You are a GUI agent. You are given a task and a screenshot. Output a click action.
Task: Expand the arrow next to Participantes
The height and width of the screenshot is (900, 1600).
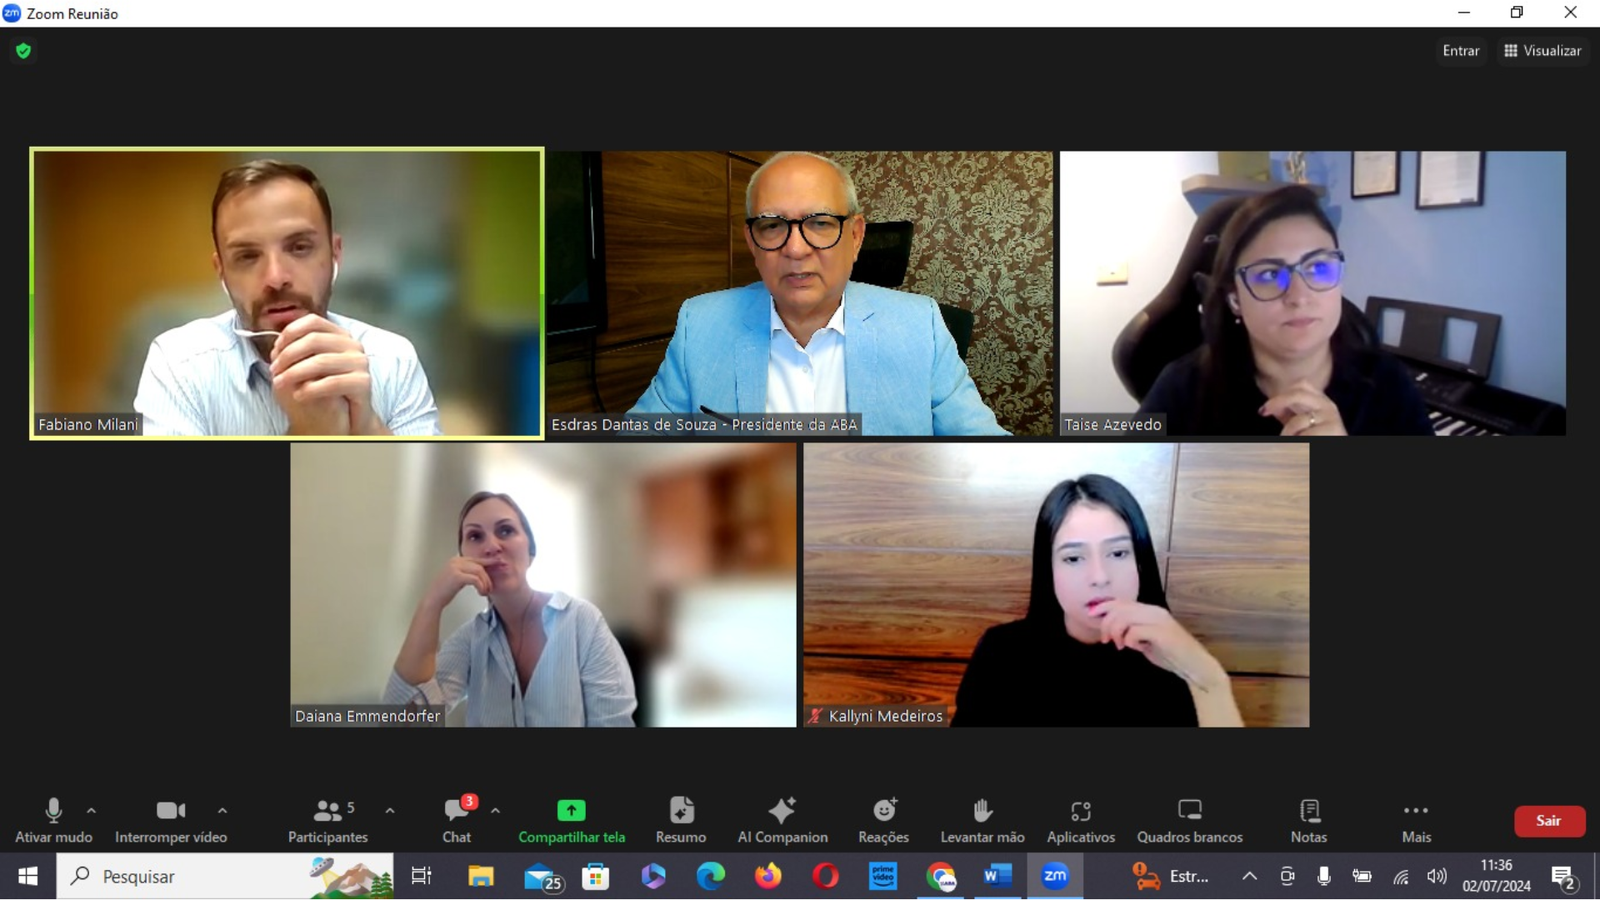point(390,811)
